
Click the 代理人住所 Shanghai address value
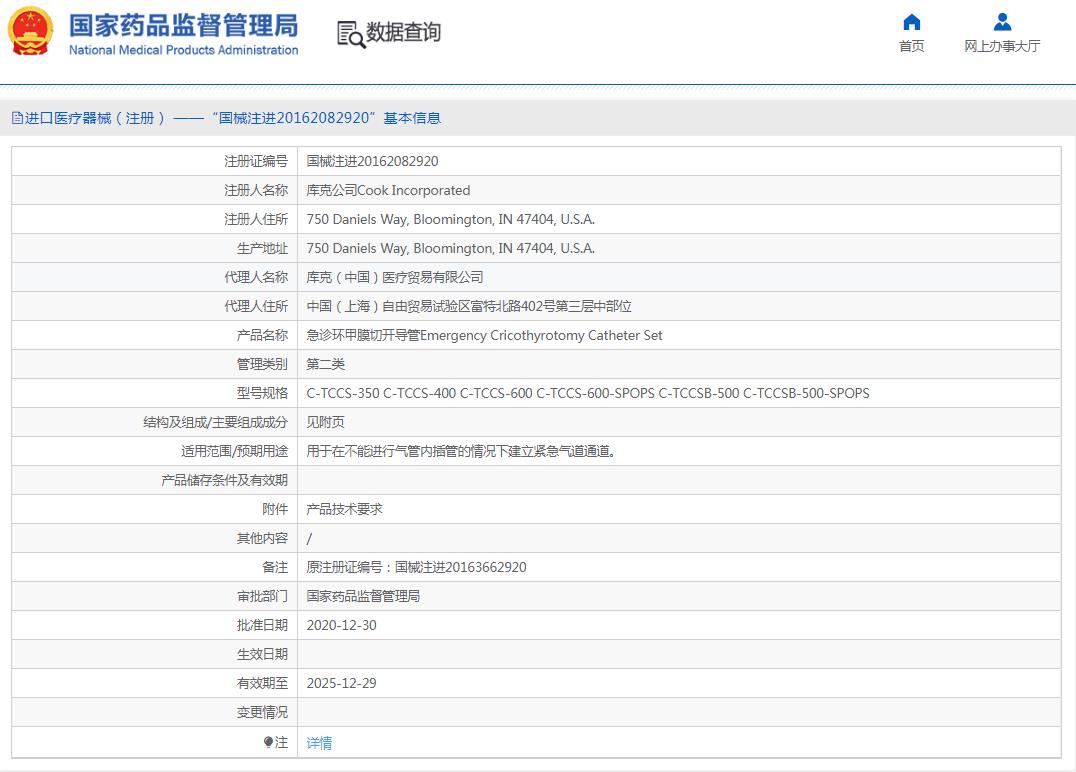pos(469,306)
